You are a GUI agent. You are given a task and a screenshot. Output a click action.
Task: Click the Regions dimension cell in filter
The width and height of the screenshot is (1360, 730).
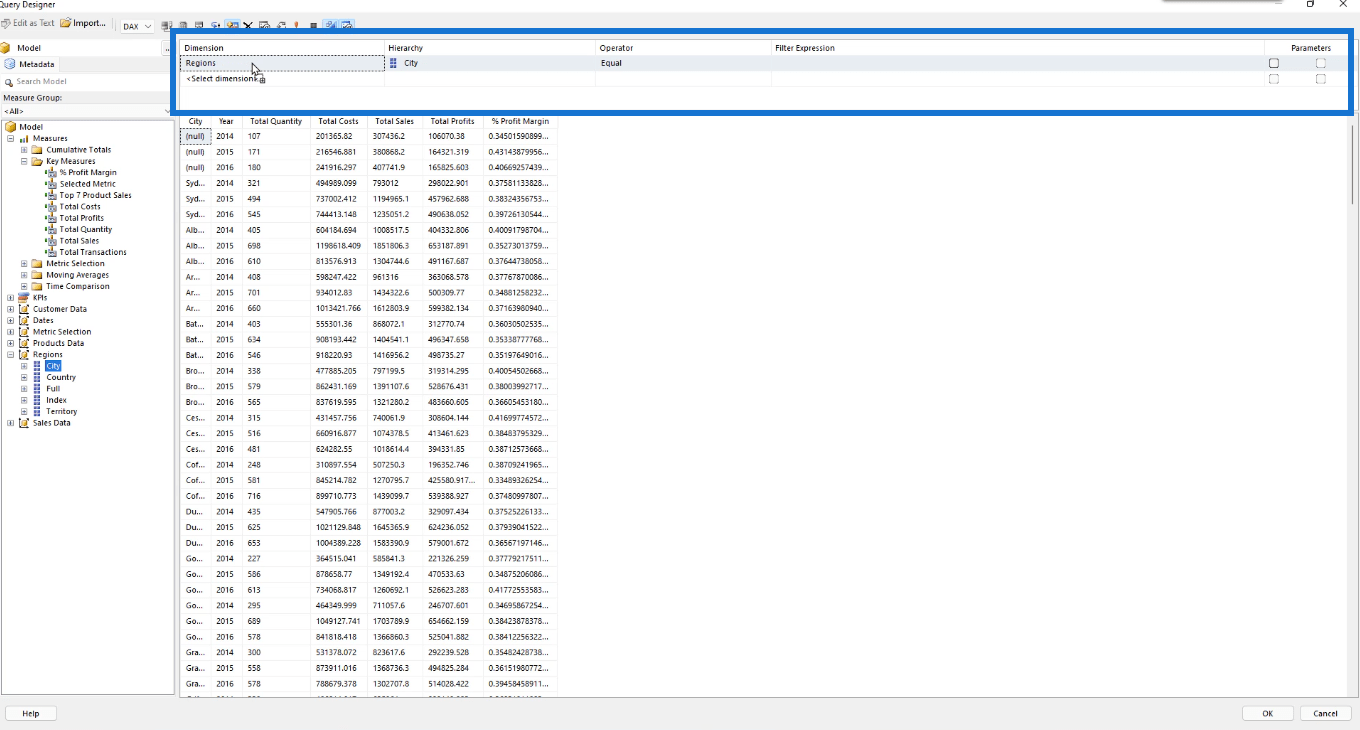coord(282,63)
